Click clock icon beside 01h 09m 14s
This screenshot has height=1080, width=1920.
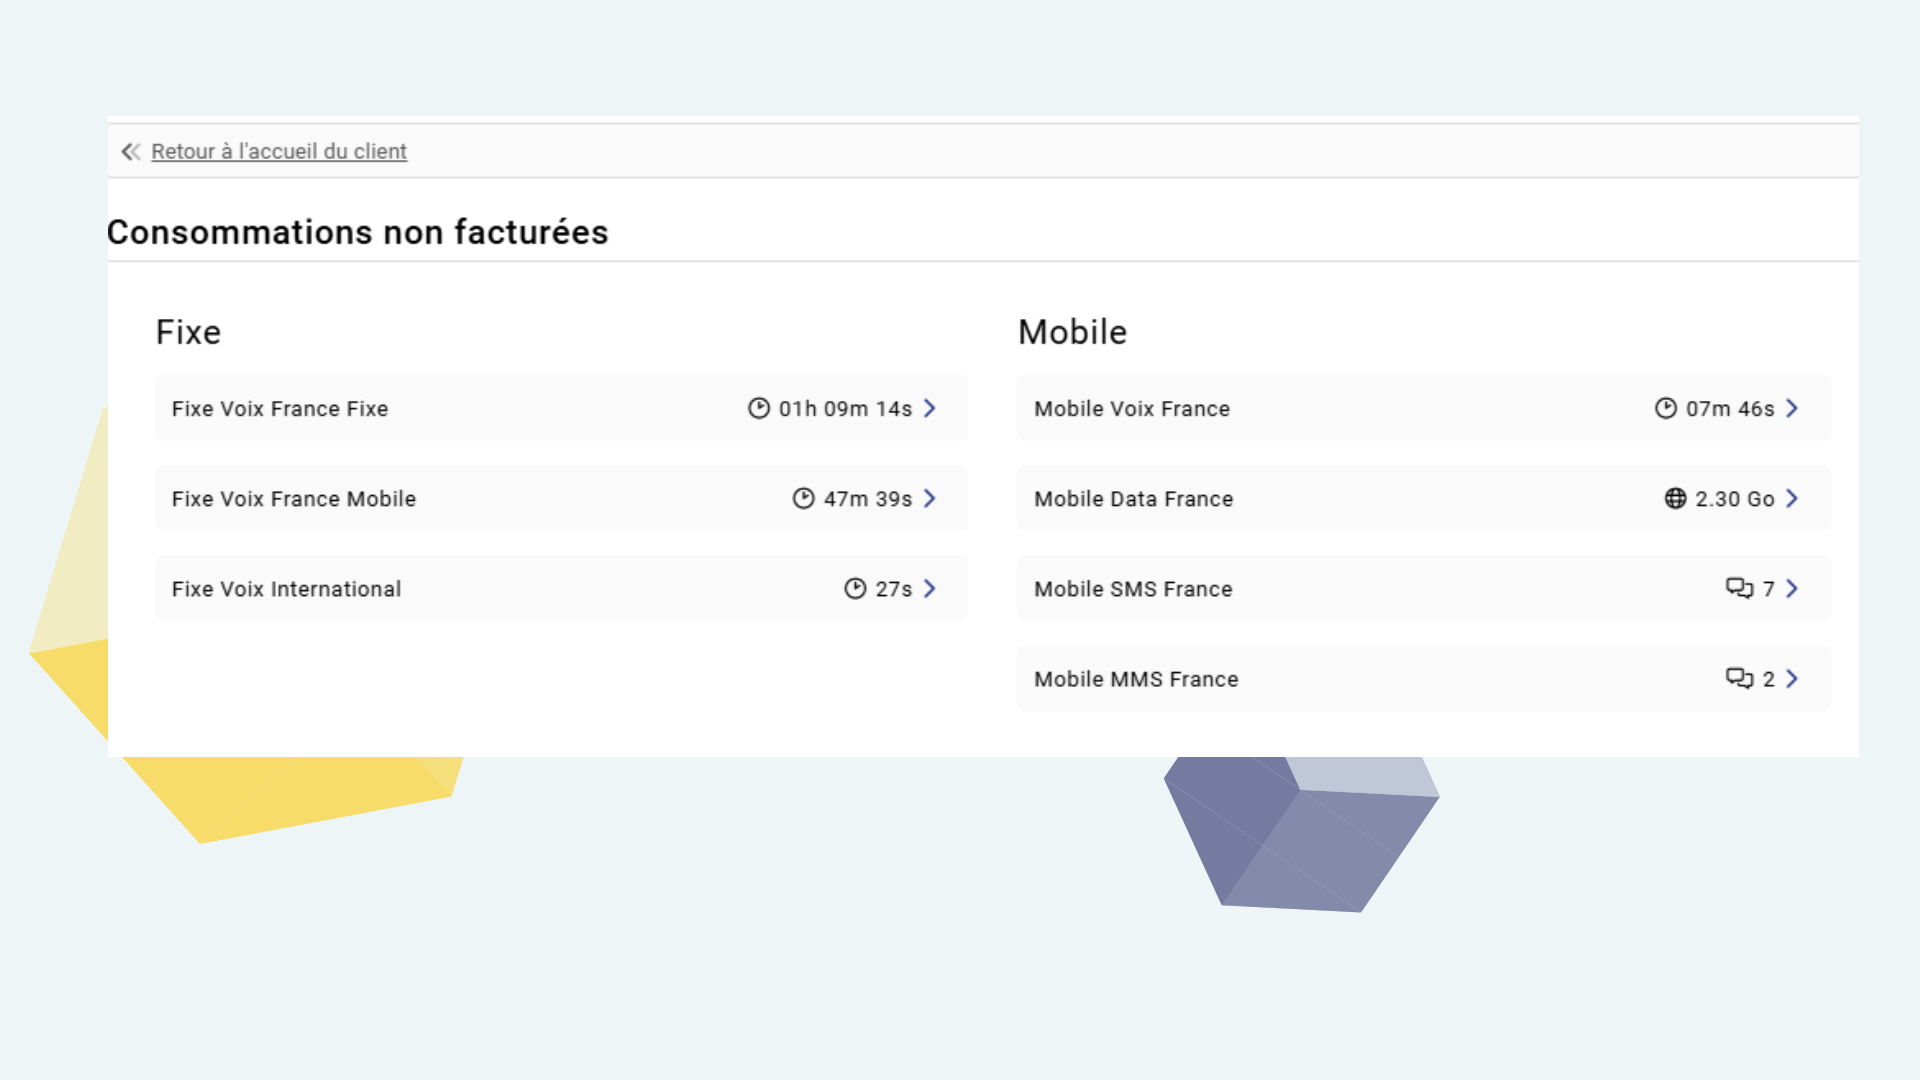pyautogui.click(x=759, y=408)
